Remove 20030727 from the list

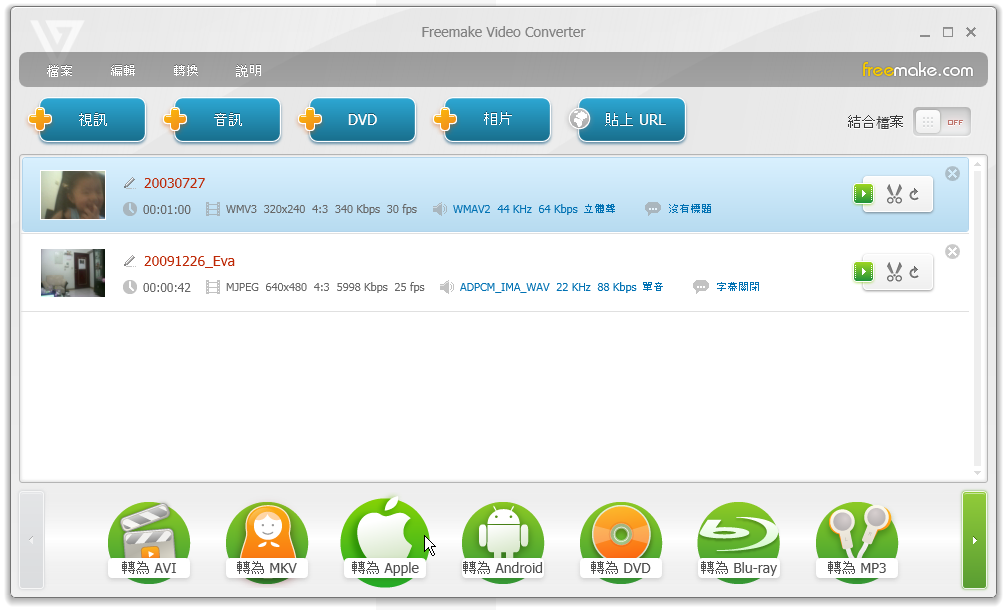click(952, 173)
